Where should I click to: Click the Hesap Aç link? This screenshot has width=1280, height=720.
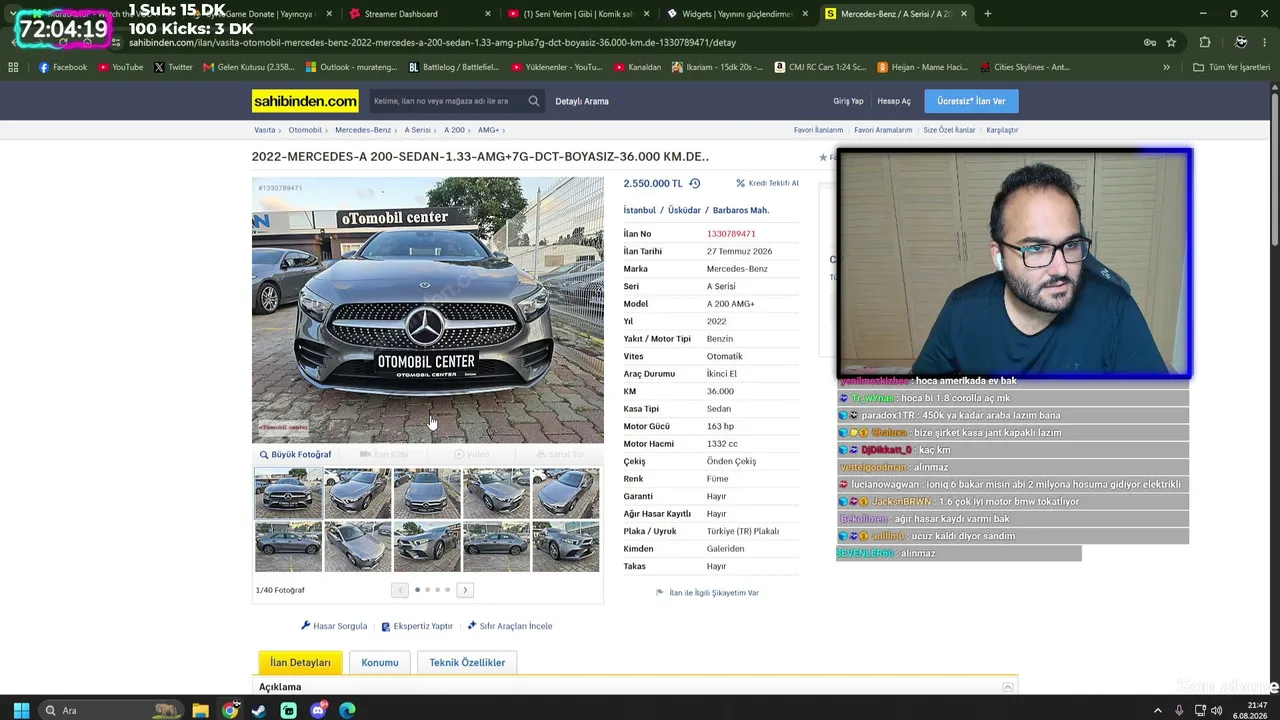[x=894, y=101]
